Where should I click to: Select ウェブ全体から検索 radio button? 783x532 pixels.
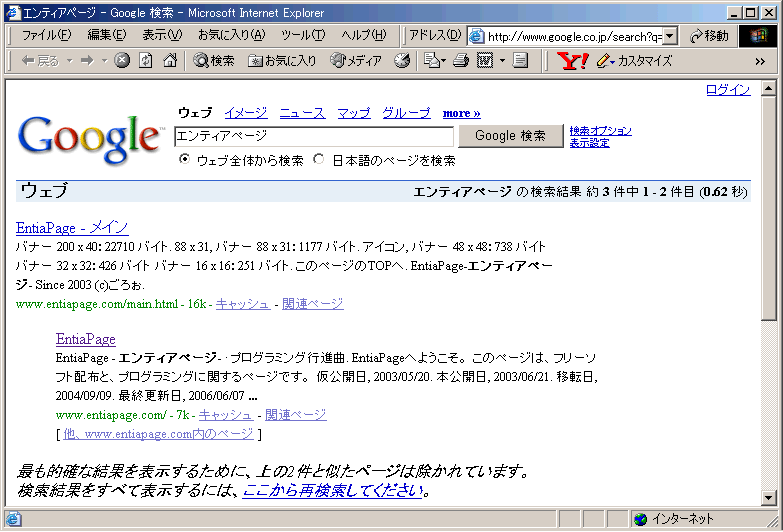pyautogui.click(x=184, y=159)
